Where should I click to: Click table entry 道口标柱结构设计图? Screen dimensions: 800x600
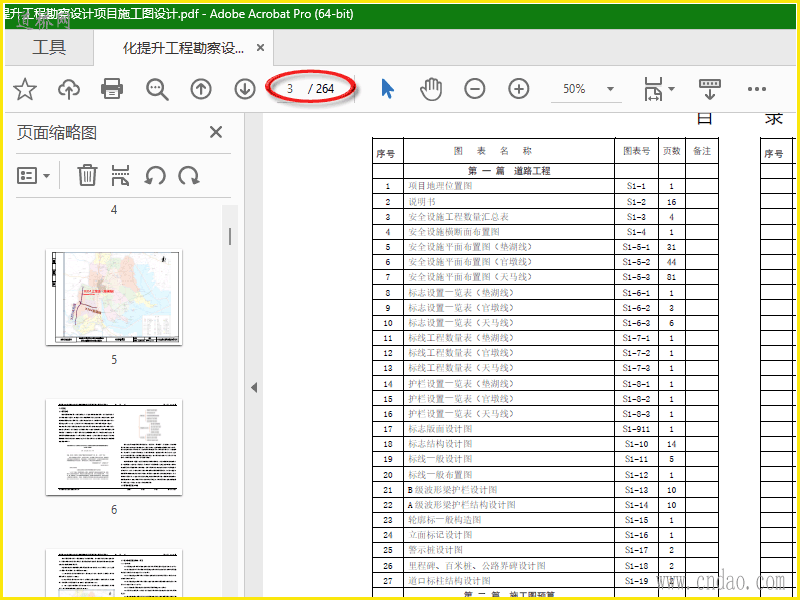point(449,581)
